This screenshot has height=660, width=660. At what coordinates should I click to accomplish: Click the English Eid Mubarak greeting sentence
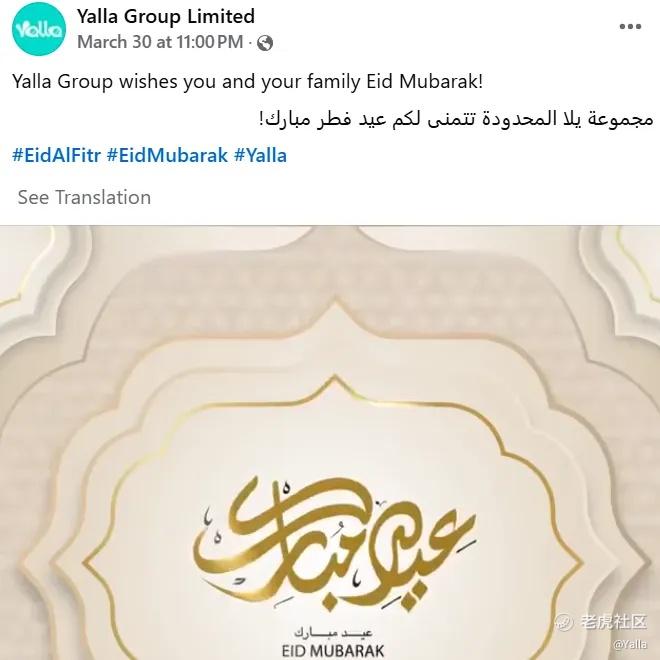(248, 82)
